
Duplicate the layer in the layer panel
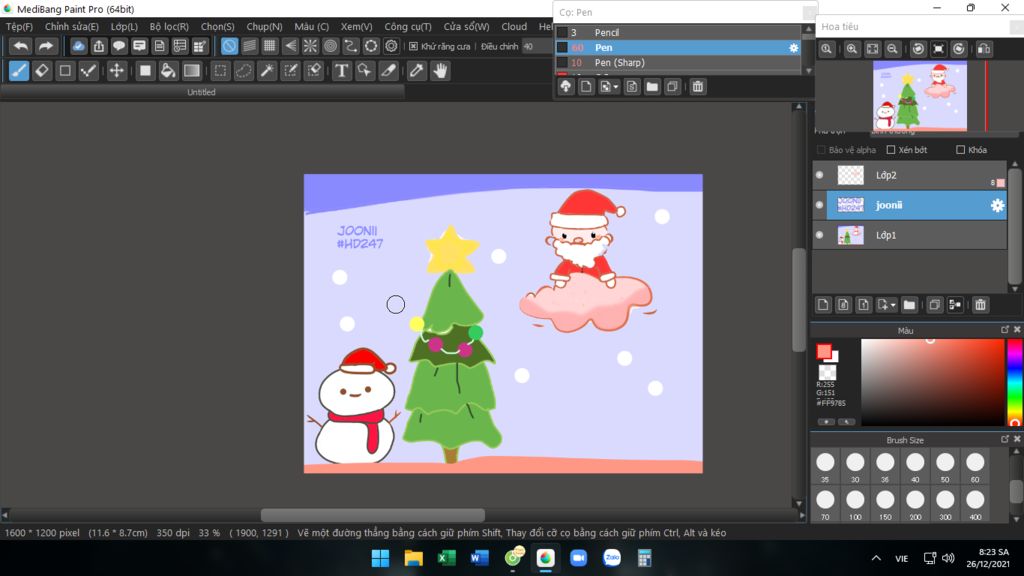coord(935,305)
